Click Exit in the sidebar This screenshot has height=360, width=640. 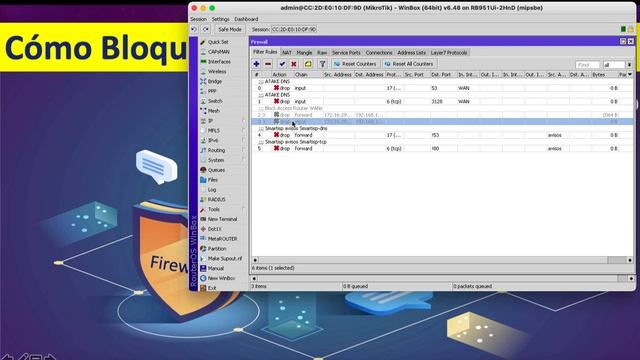tap(212, 288)
